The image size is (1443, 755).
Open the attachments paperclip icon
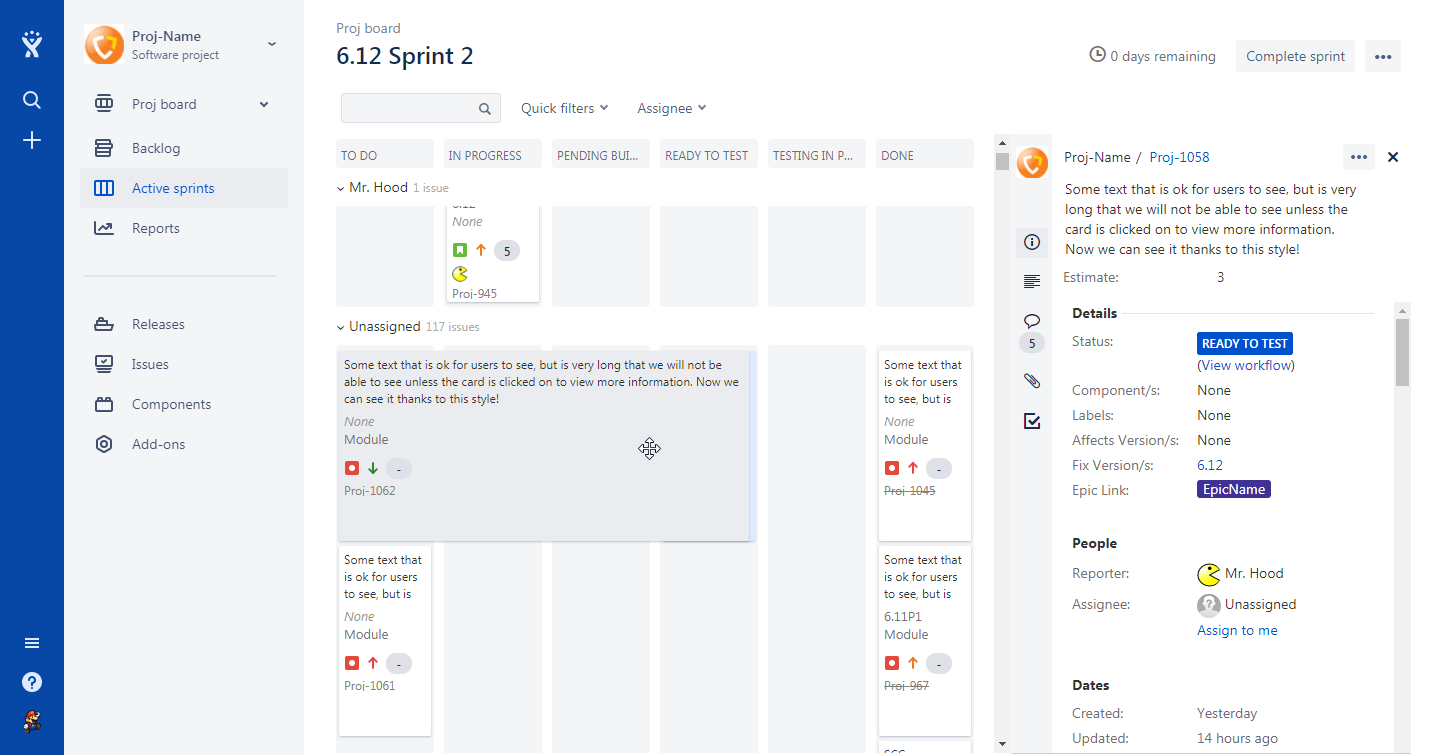click(1032, 380)
